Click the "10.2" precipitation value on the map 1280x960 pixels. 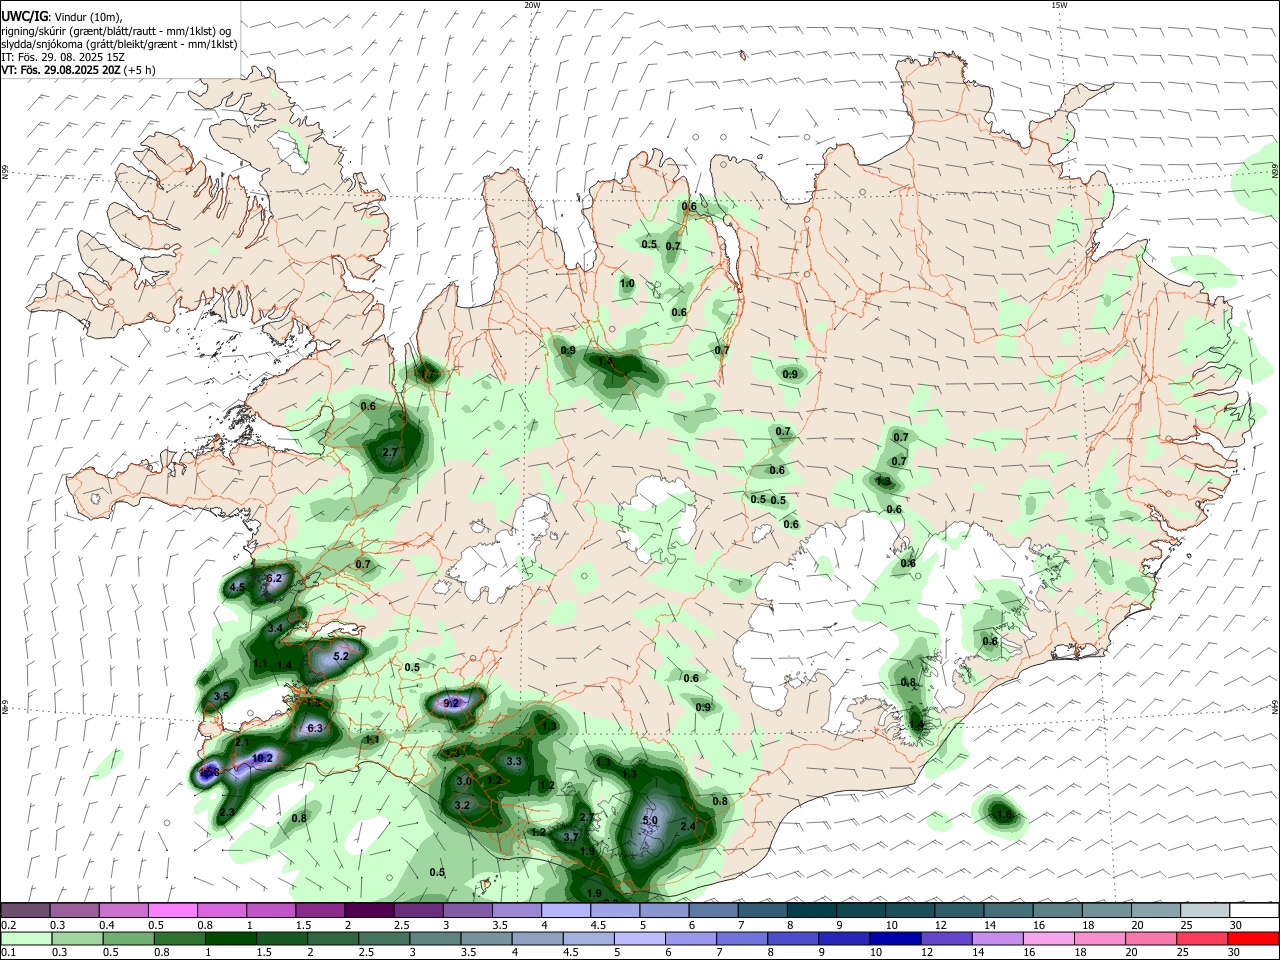pos(262,759)
